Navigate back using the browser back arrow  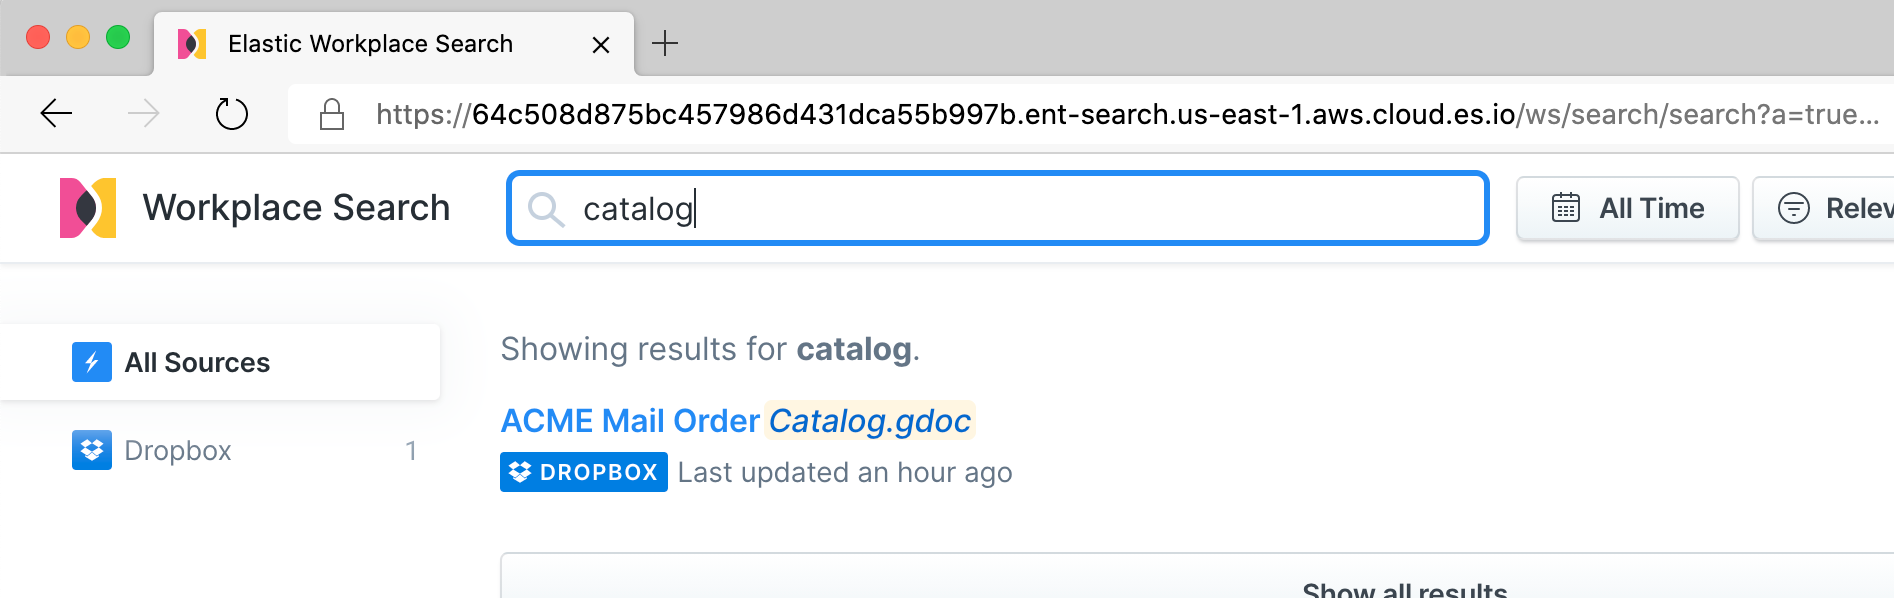(x=56, y=114)
